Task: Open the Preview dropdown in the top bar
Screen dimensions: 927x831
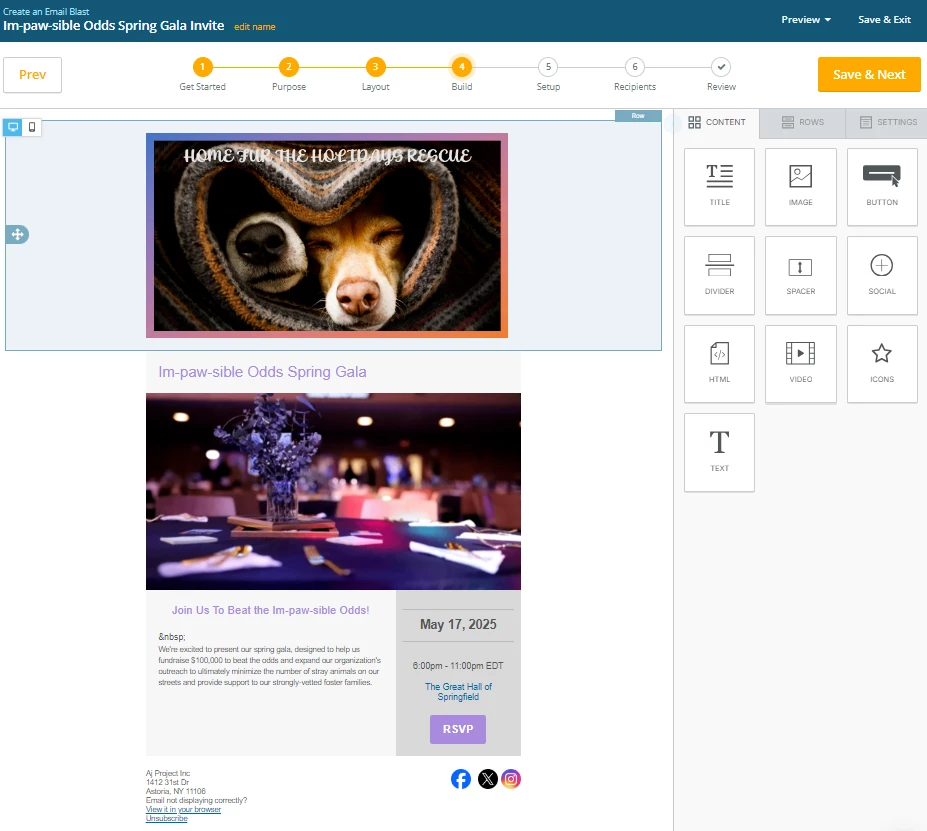Action: coord(805,19)
